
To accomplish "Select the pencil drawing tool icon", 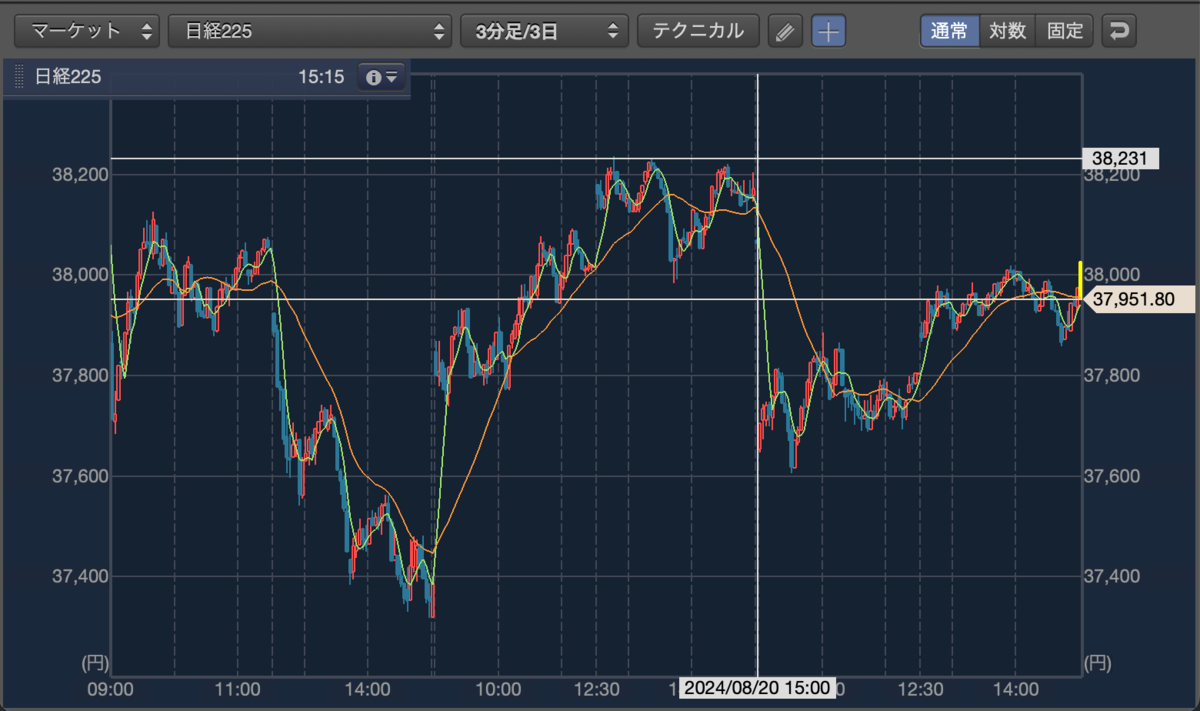I will (x=786, y=31).
